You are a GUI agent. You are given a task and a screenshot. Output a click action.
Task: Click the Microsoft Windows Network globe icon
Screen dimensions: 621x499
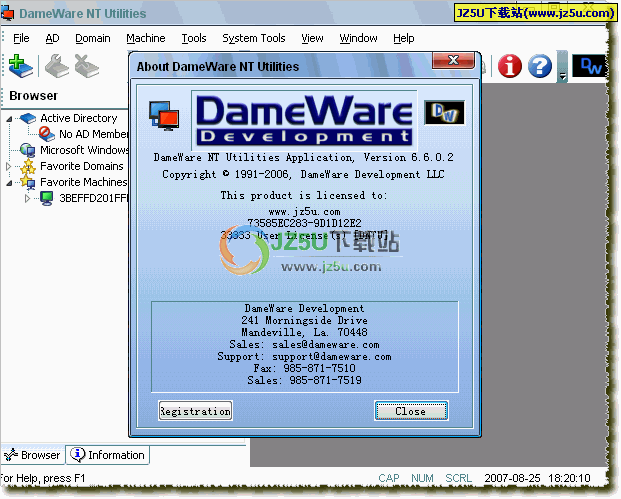pos(28,150)
